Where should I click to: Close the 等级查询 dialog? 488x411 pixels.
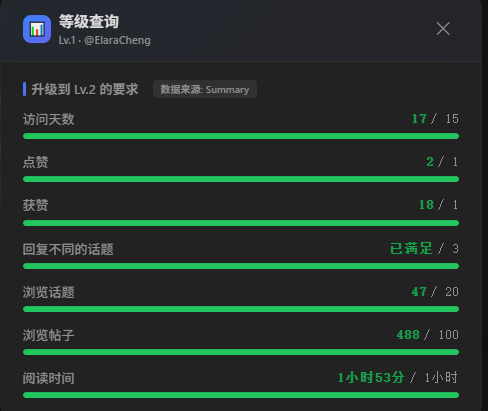click(443, 29)
